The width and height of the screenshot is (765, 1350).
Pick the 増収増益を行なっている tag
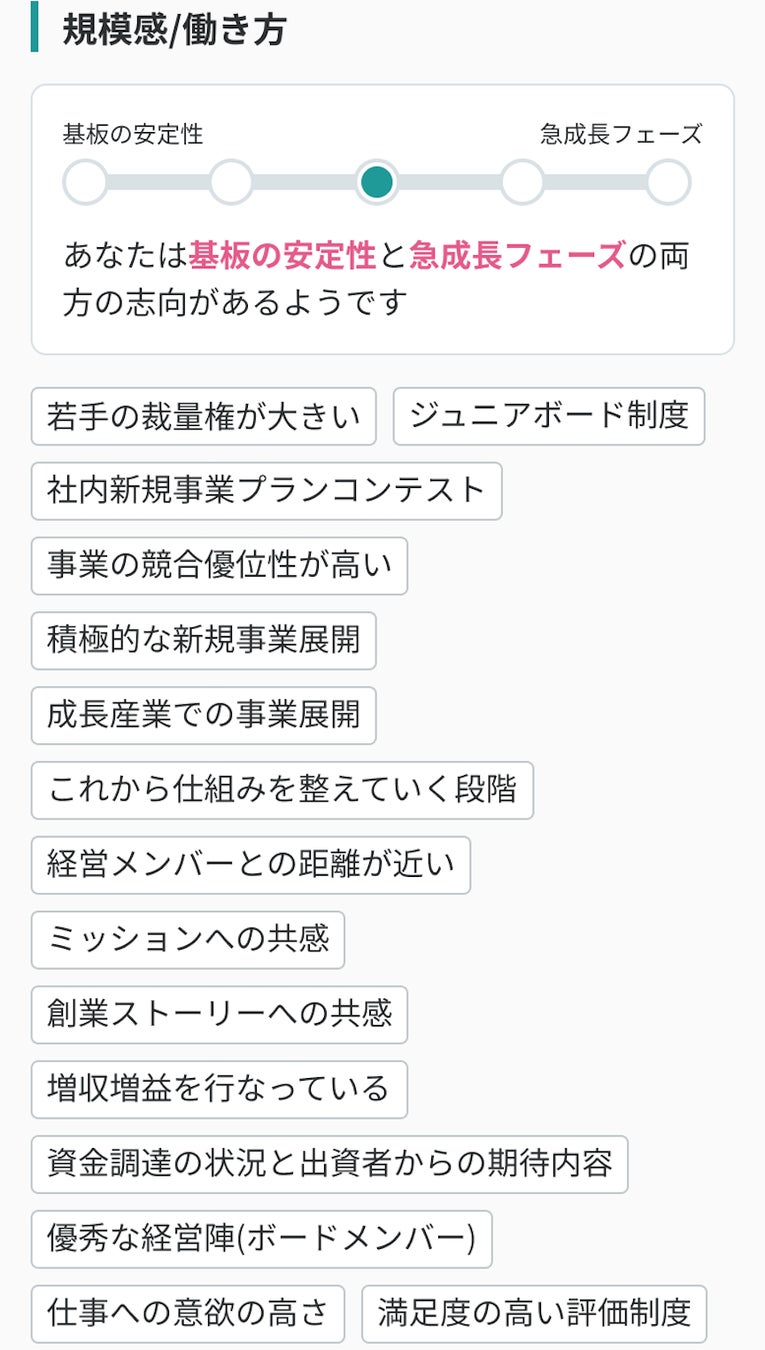[x=219, y=1090]
